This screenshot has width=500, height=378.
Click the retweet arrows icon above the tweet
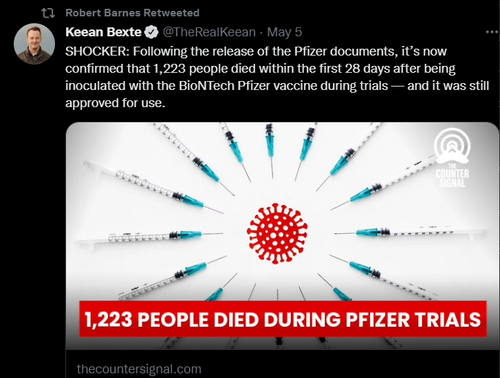coord(48,13)
